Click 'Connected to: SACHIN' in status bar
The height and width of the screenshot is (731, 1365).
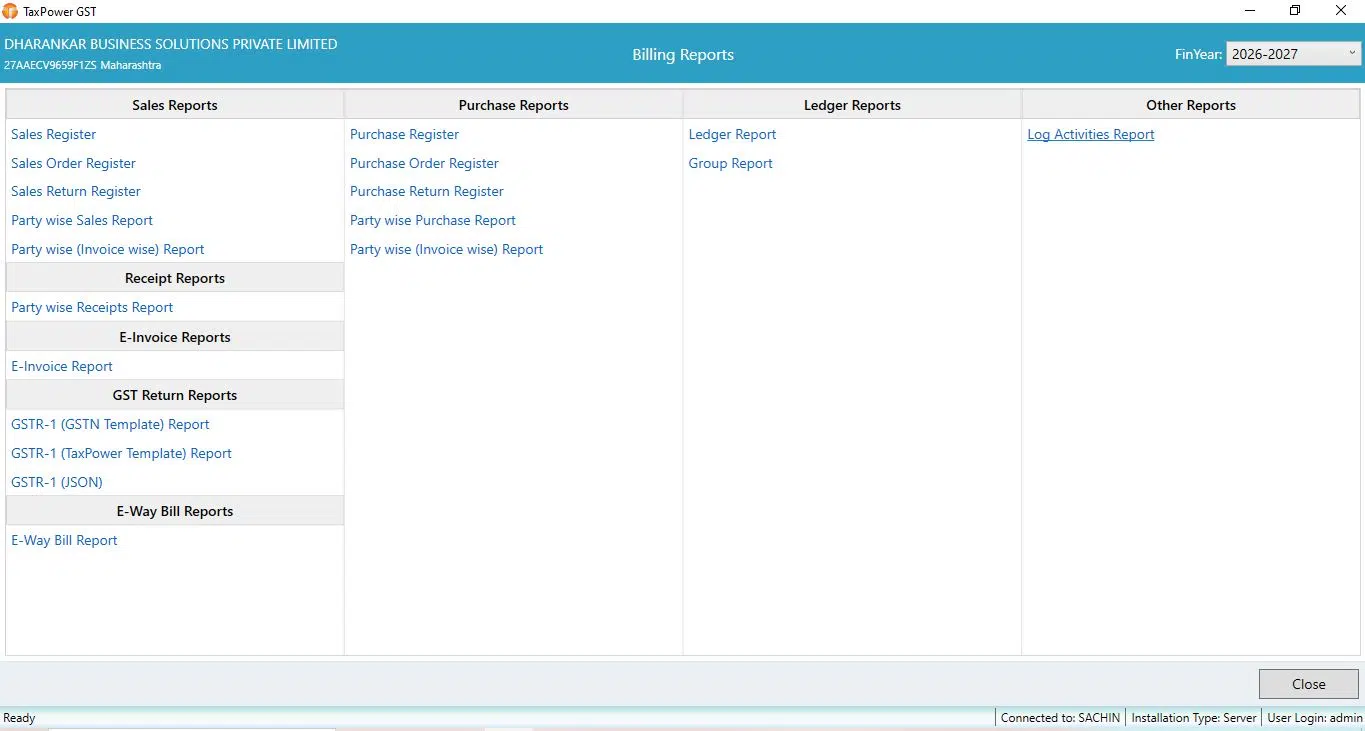1060,718
